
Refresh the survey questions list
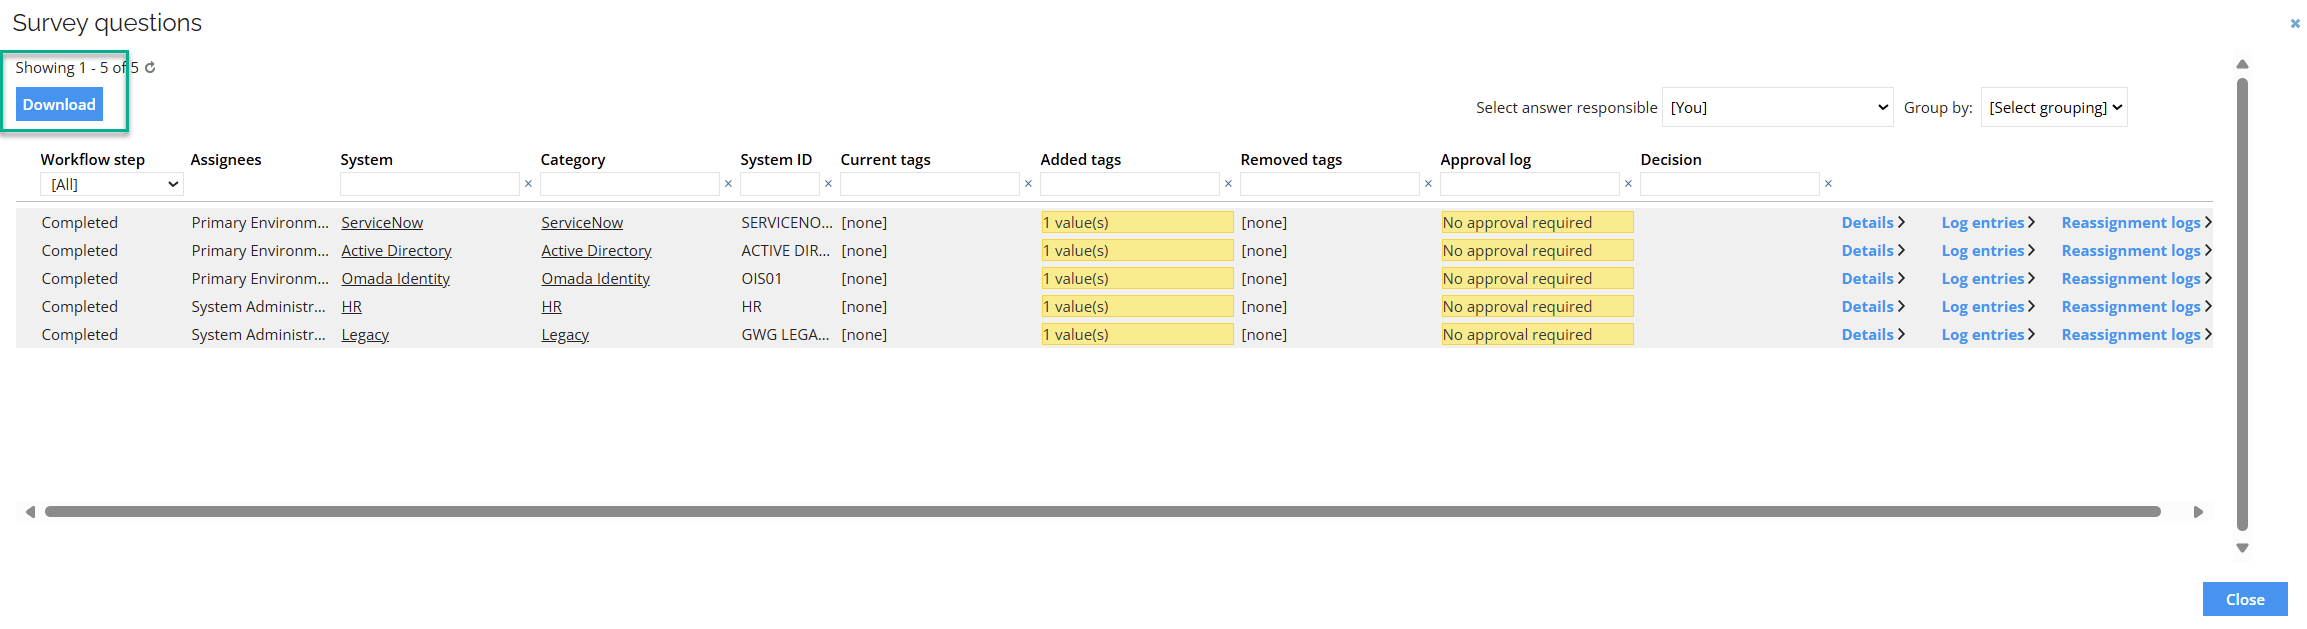point(150,68)
